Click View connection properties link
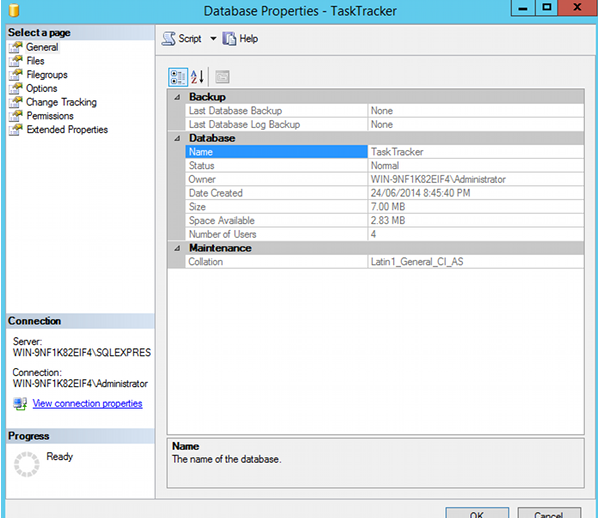The image size is (598, 518). [87, 404]
